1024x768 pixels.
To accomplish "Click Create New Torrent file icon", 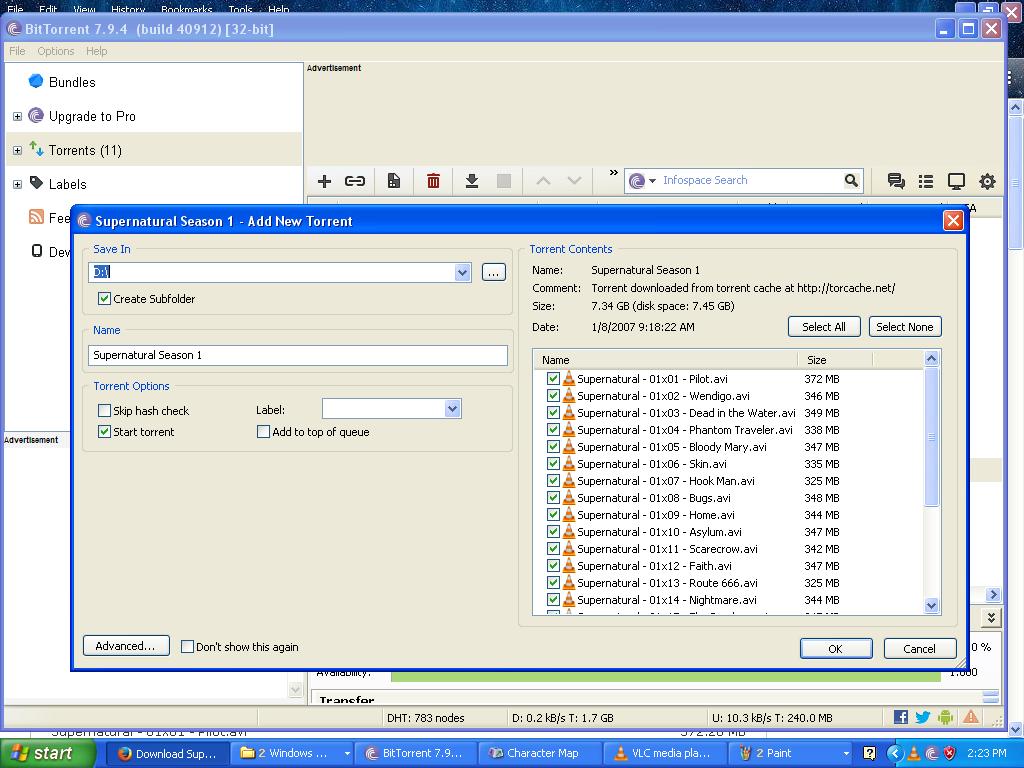I will tap(394, 181).
